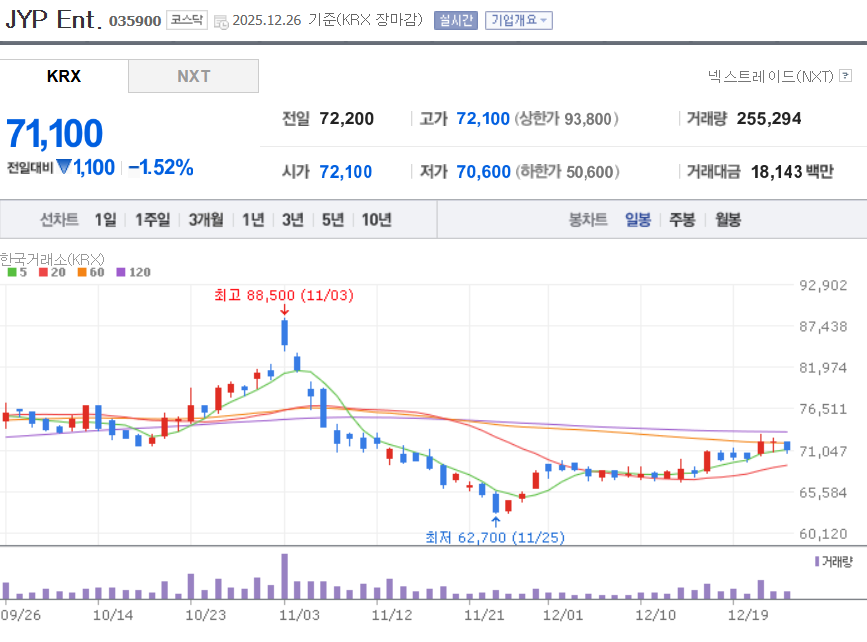867x642 pixels.
Task: Click the purple 120-day moving average swatch
Action: pos(121,272)
